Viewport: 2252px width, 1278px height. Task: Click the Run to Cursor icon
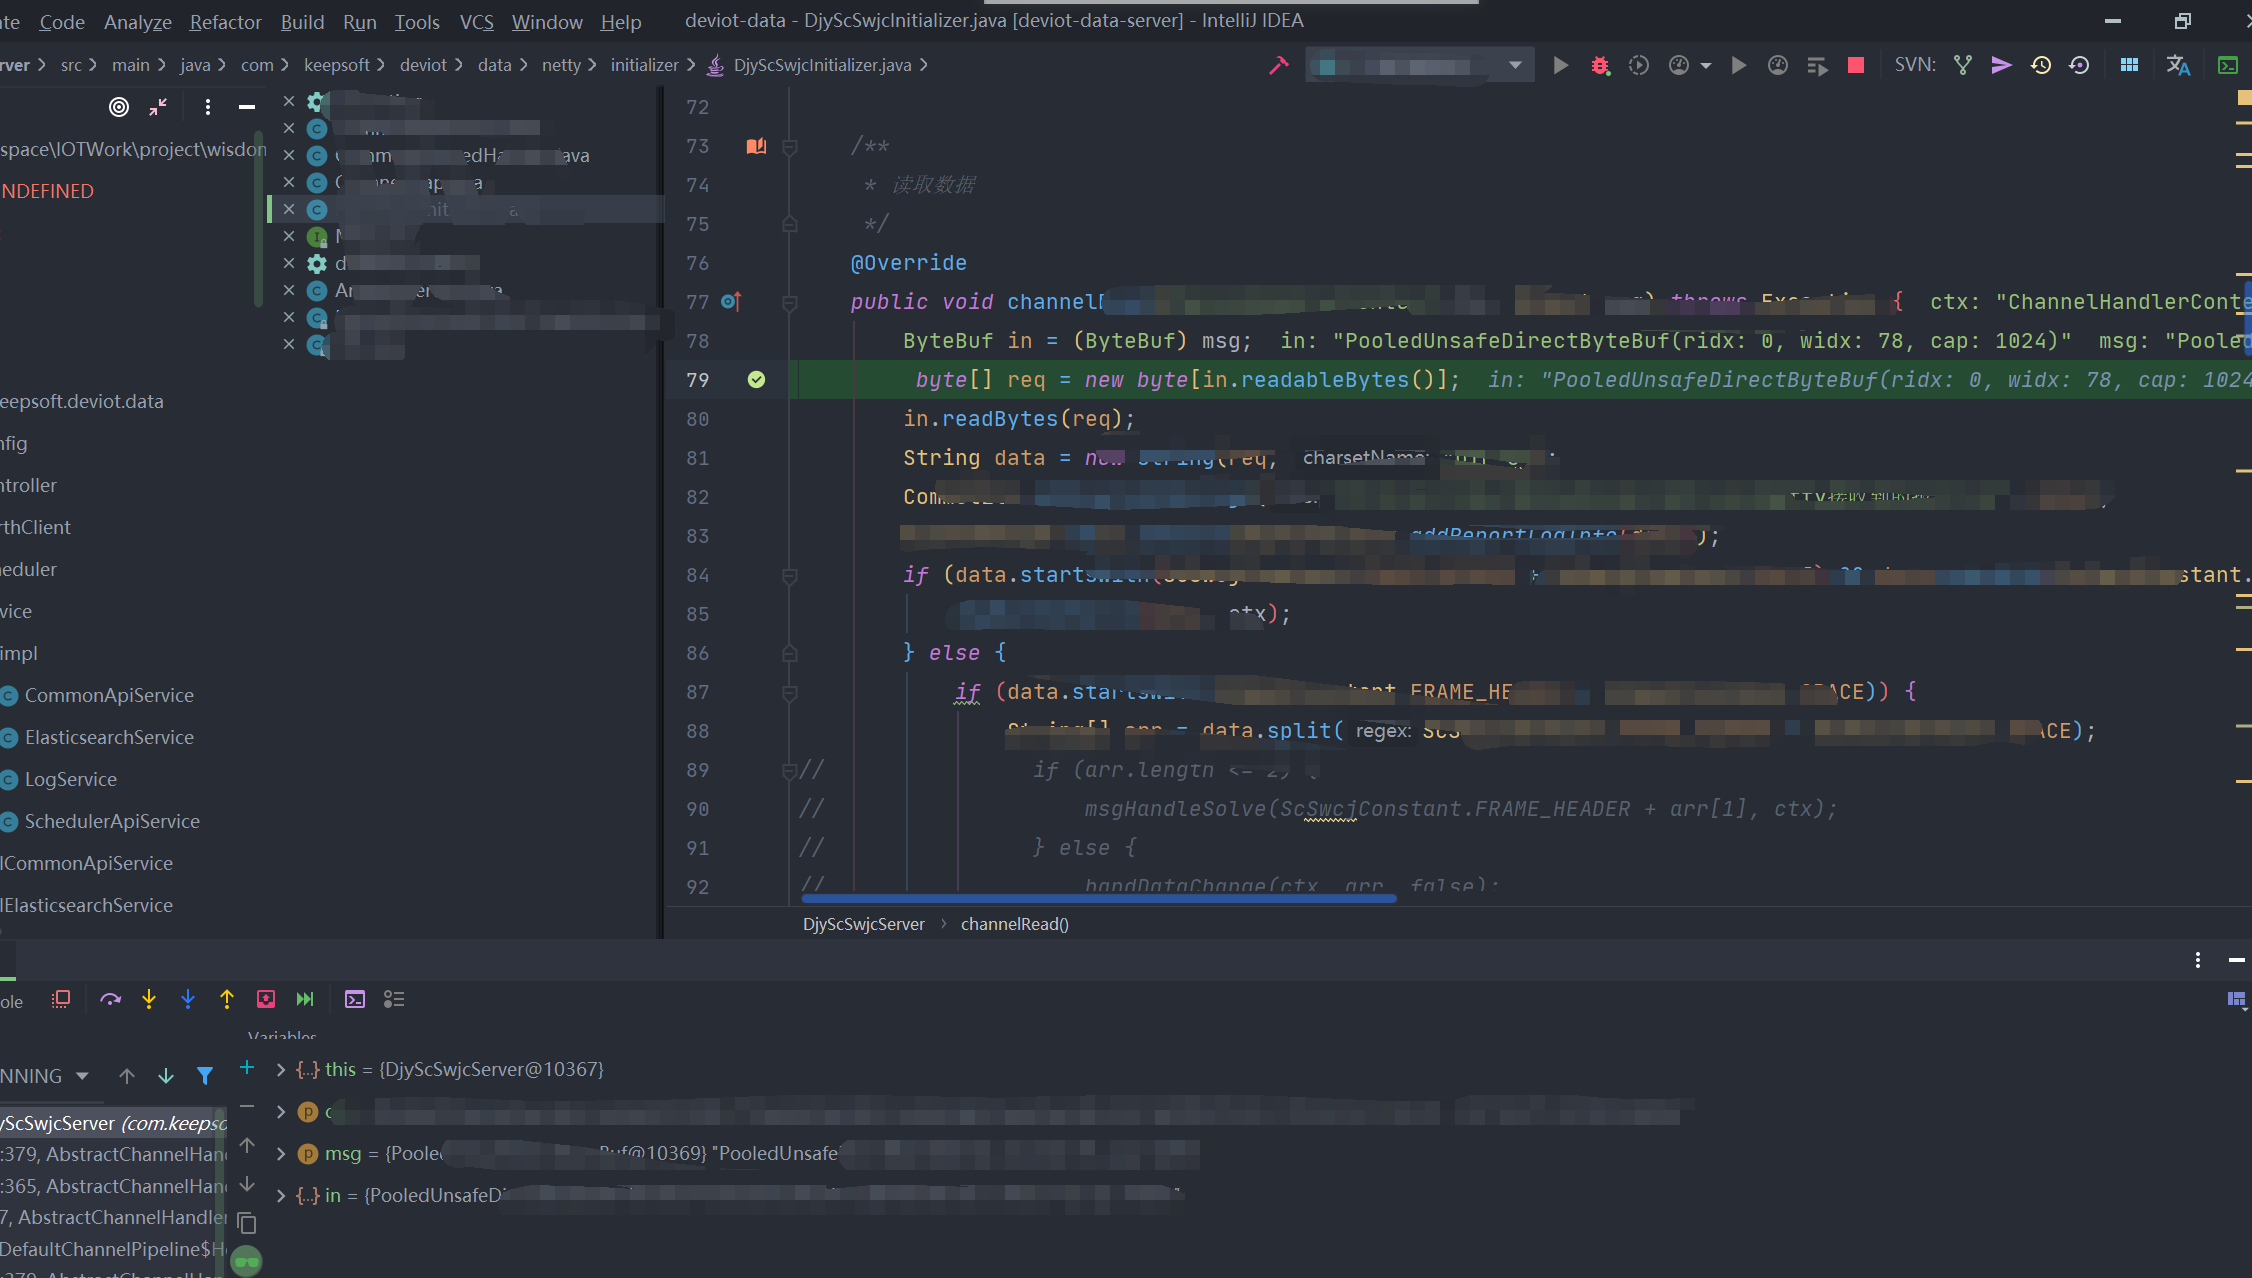(x=305, y=999)
